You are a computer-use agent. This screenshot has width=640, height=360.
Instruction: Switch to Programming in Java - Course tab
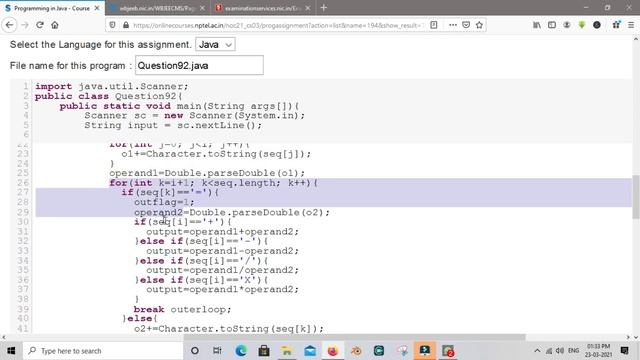[x=51, y=8]
